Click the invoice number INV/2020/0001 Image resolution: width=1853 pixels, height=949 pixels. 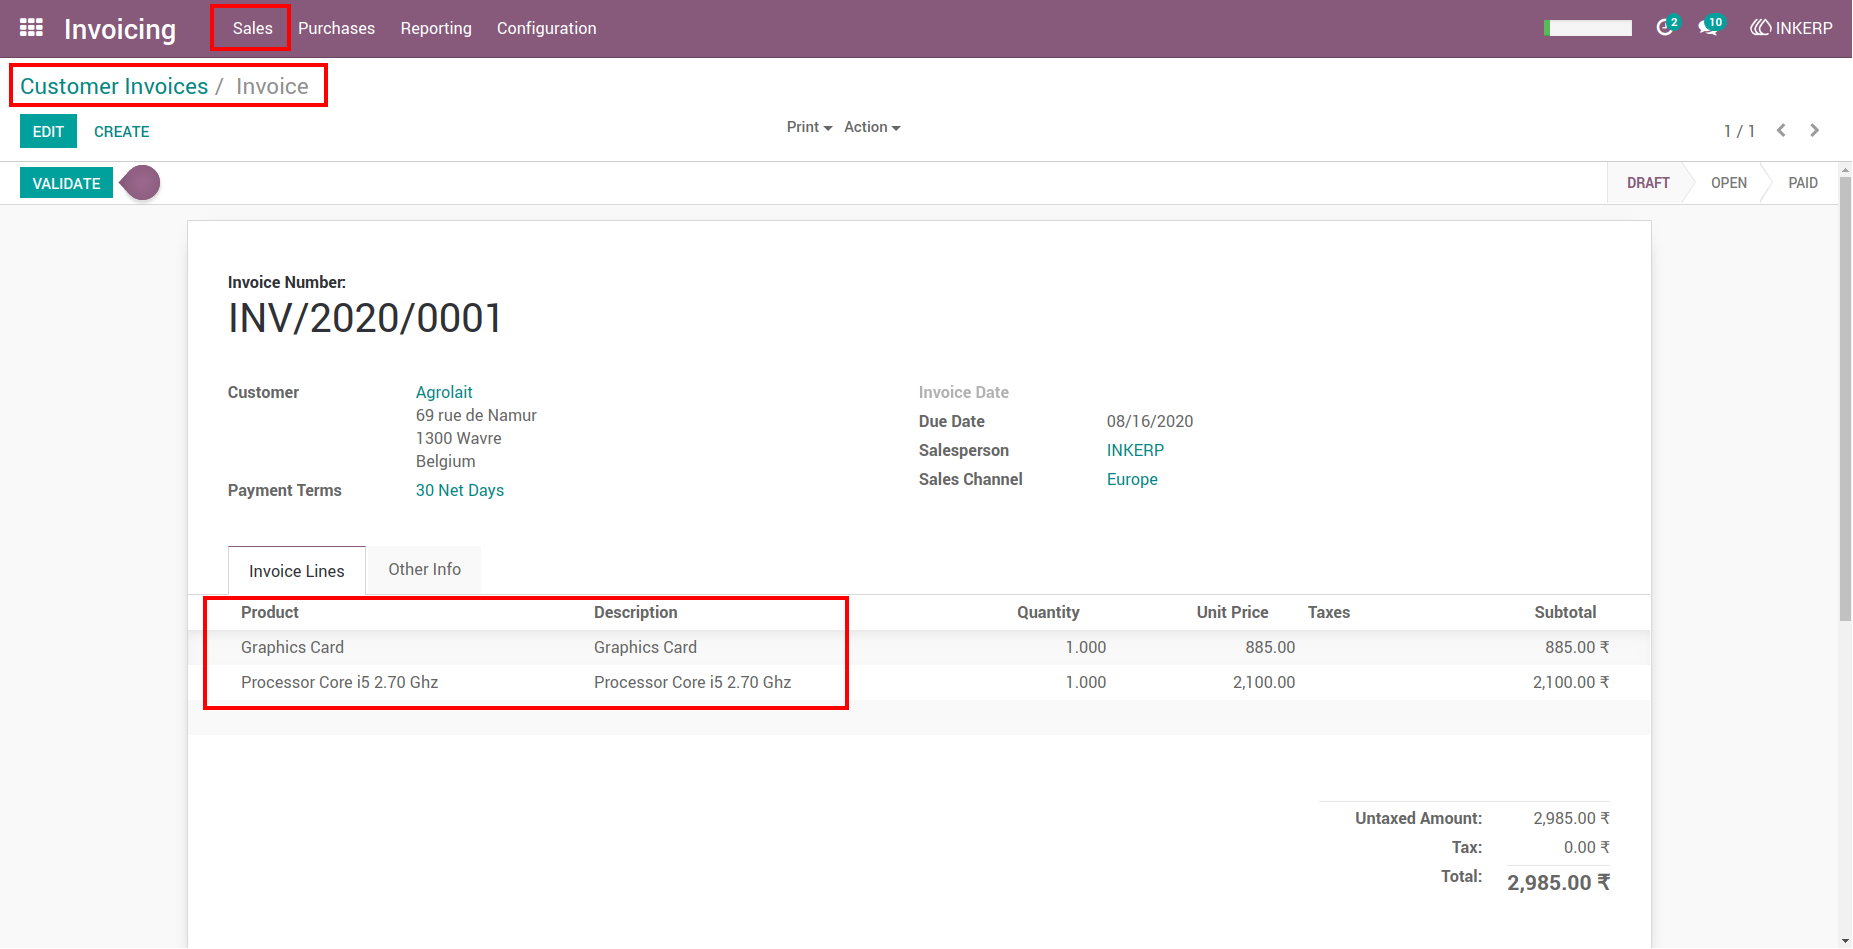pos(365,318)
